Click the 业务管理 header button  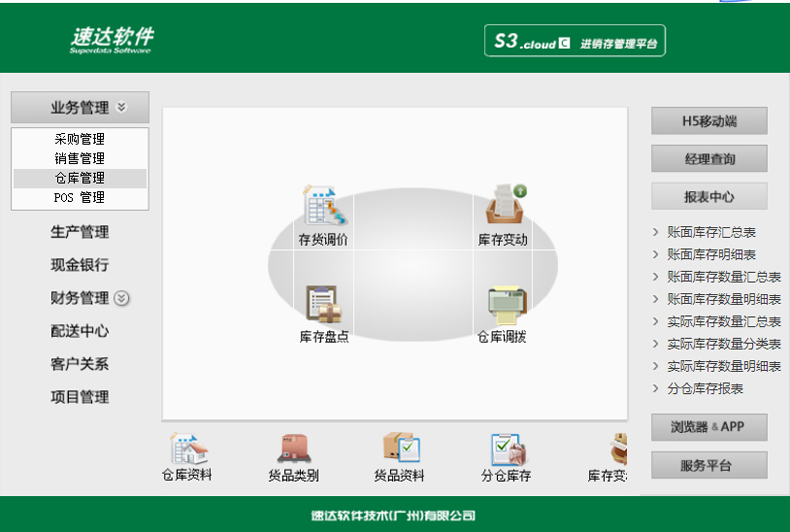tap(80, 107)
